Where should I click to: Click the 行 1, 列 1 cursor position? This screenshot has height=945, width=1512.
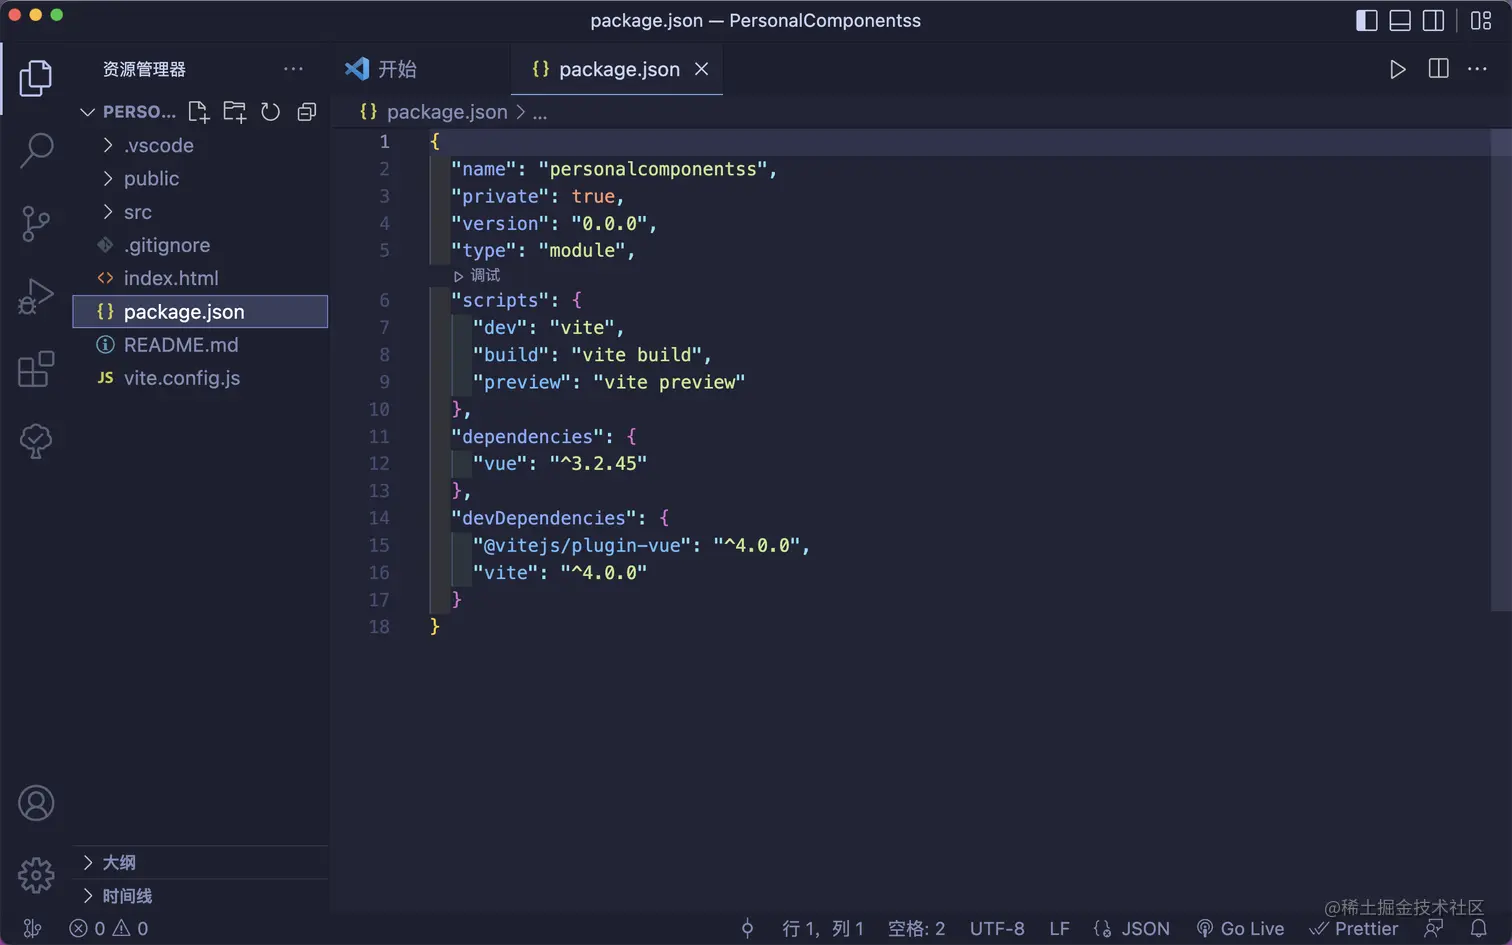[823, 929]
